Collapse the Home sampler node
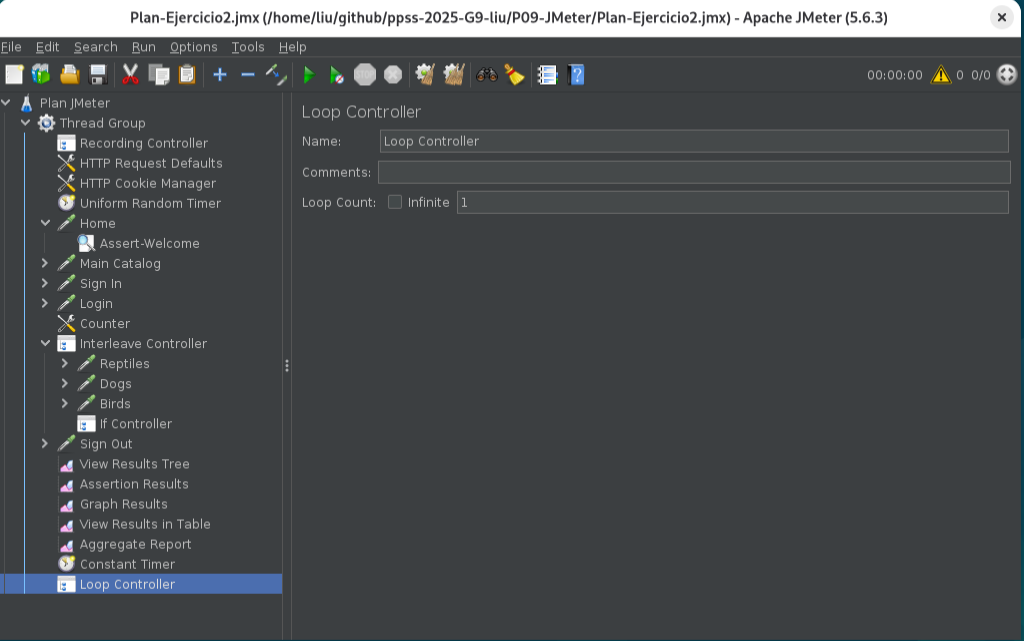The height and width of the screenshot is (641, 1024). point(45,223)
